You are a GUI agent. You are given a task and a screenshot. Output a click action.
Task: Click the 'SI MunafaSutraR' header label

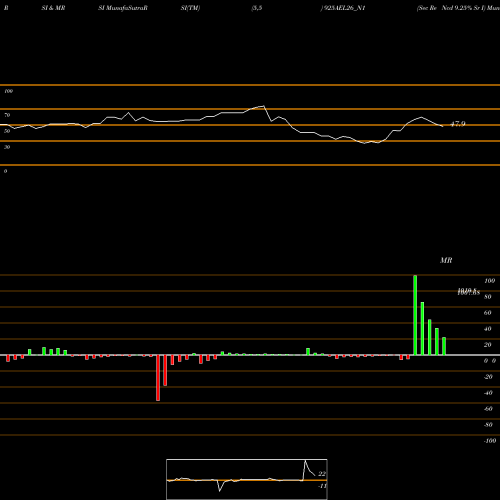tap(123, 8)
